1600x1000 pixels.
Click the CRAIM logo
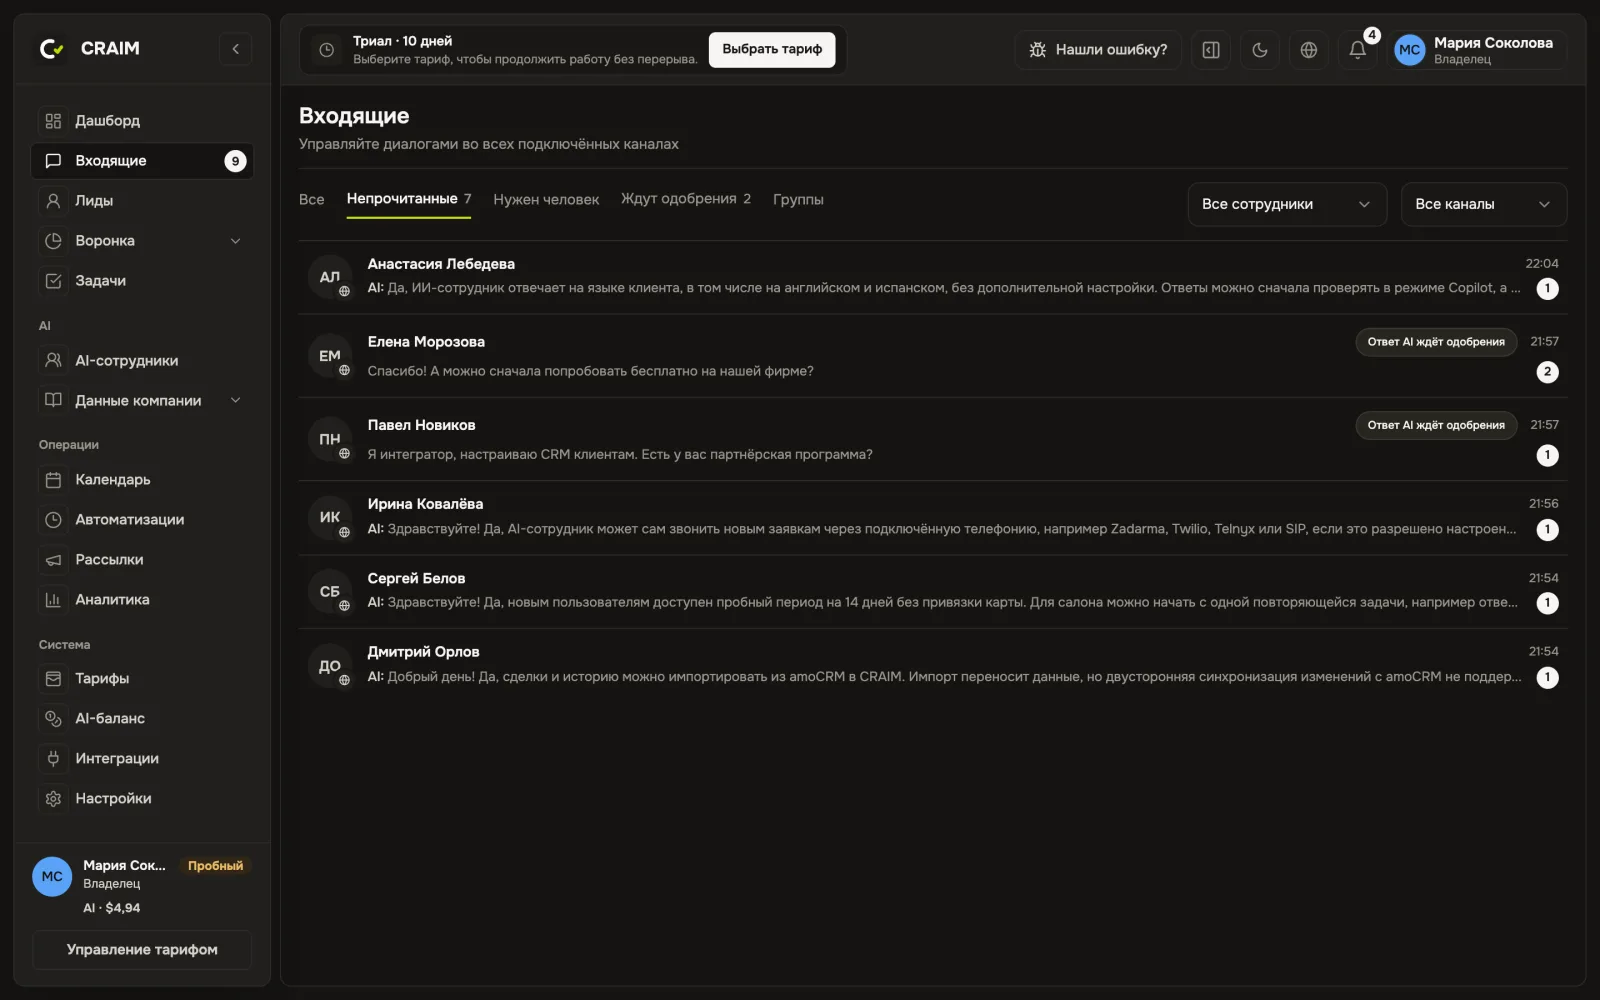[89, 48]
